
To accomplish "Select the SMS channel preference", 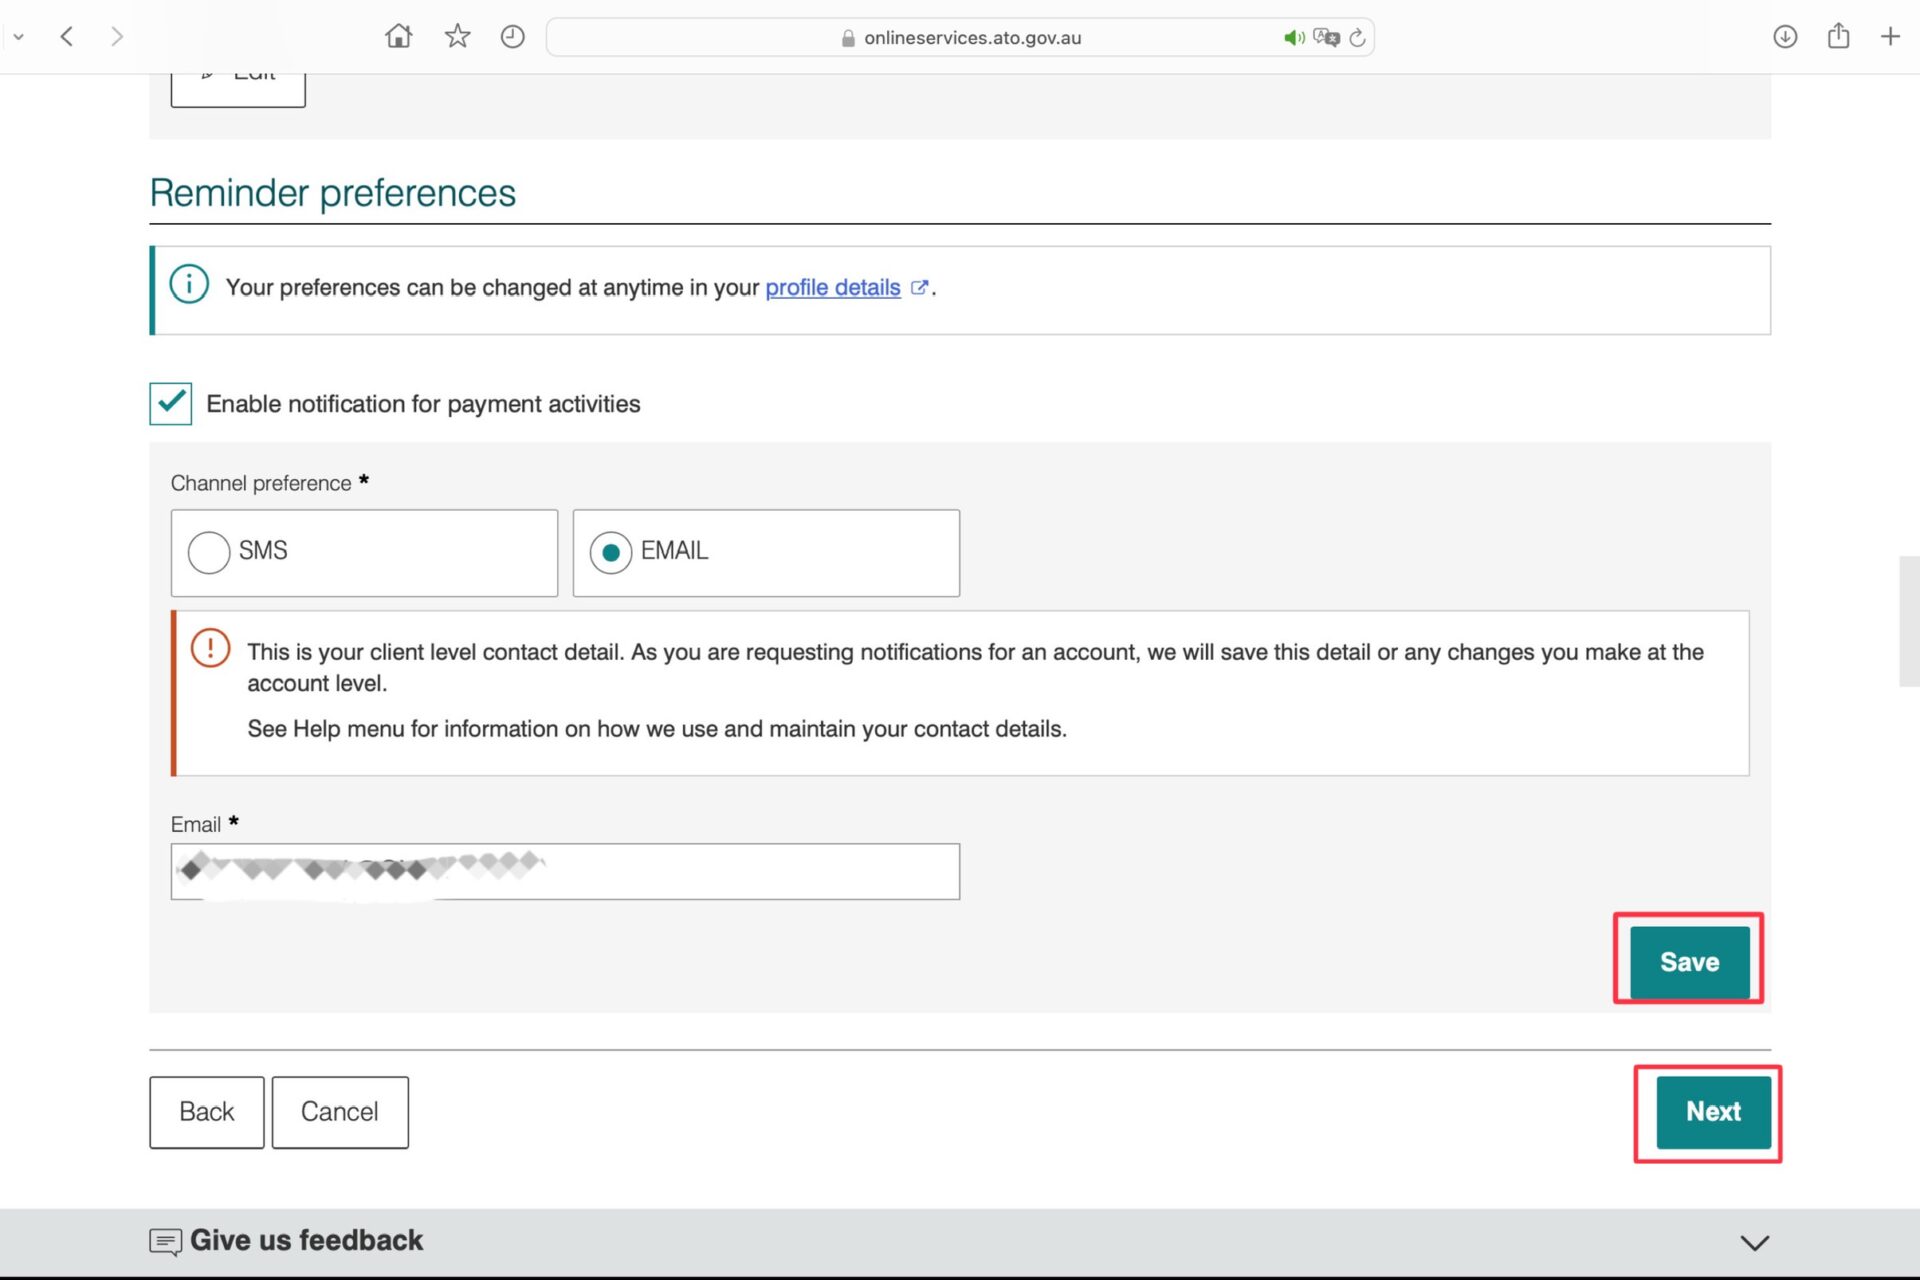I will click(209, 552).
